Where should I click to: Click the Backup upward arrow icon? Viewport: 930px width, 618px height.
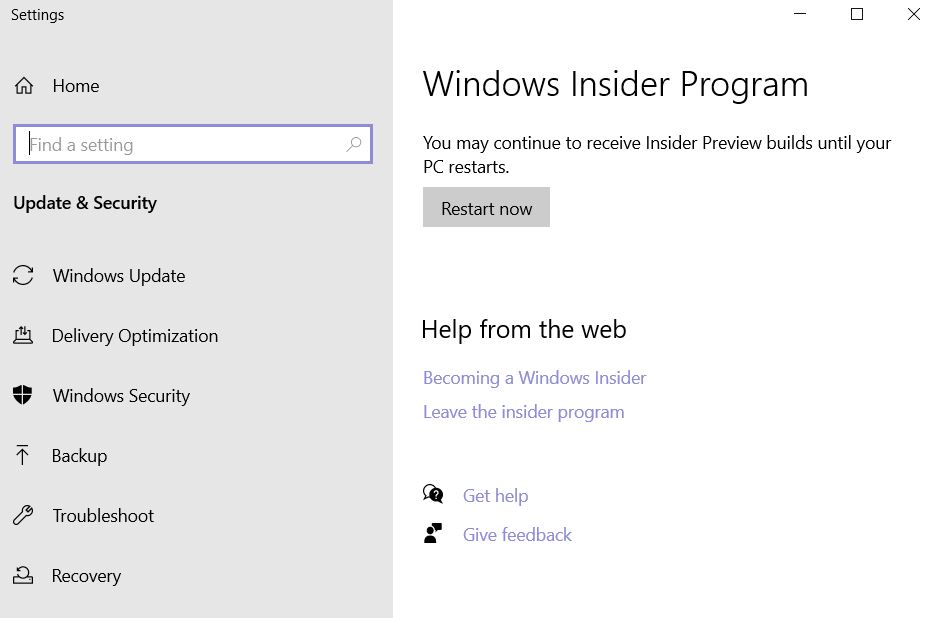[23, 455]
